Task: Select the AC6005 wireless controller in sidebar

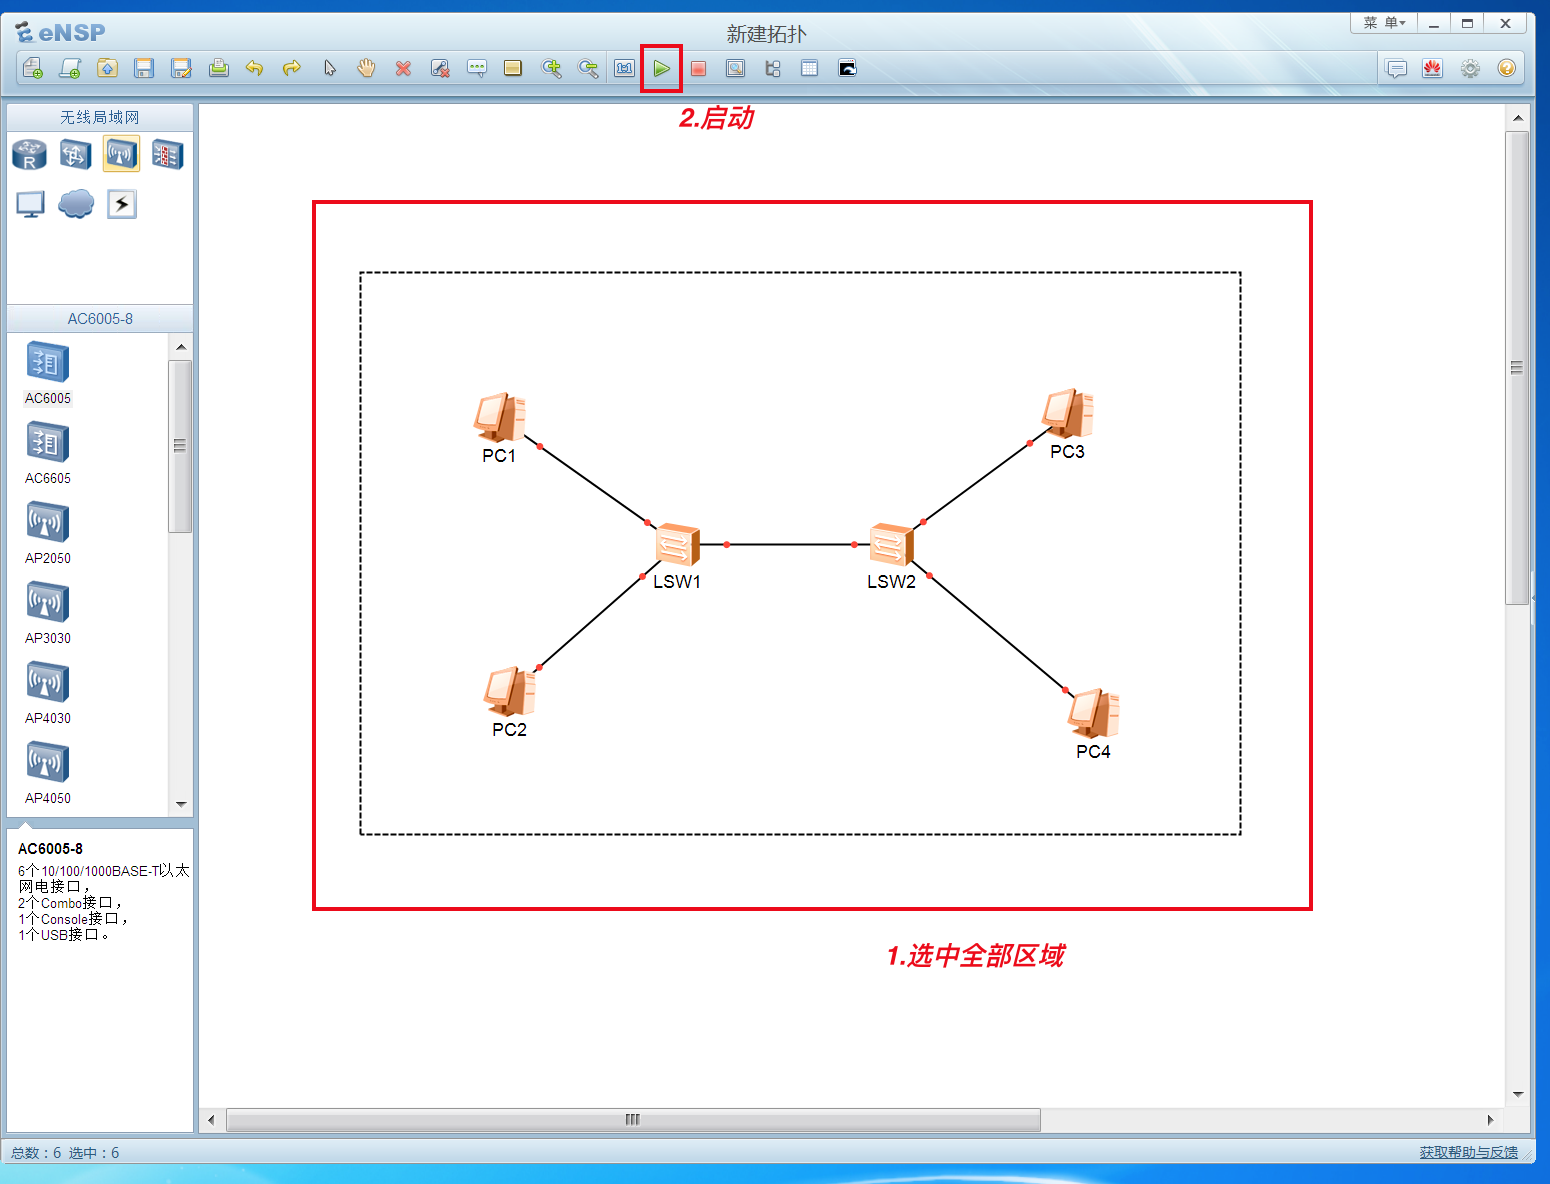Action: coord(46,363)
